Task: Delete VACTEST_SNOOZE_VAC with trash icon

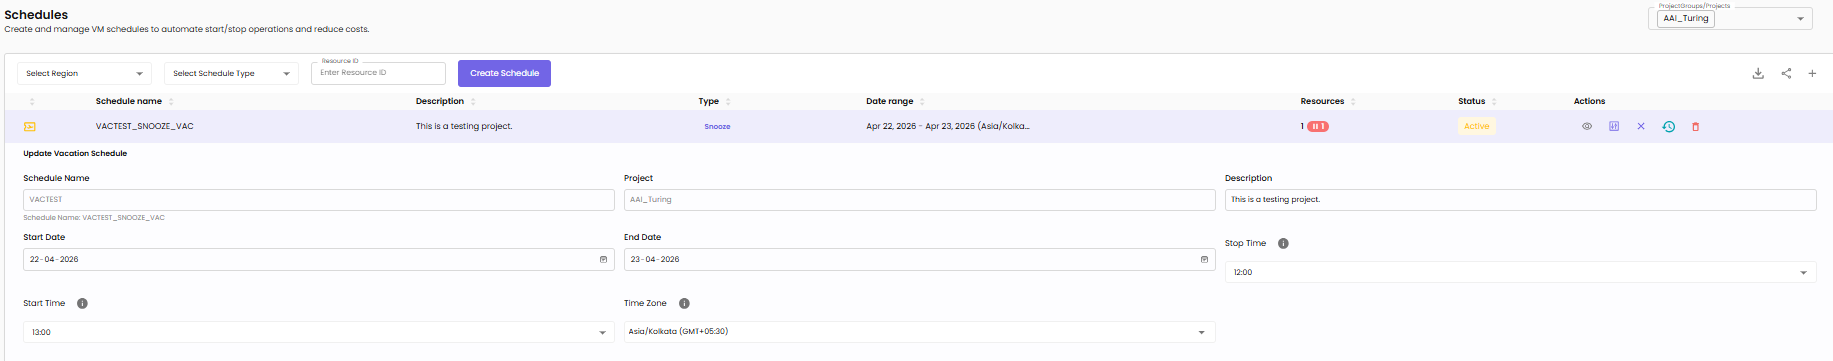Action: [1695, 126]
